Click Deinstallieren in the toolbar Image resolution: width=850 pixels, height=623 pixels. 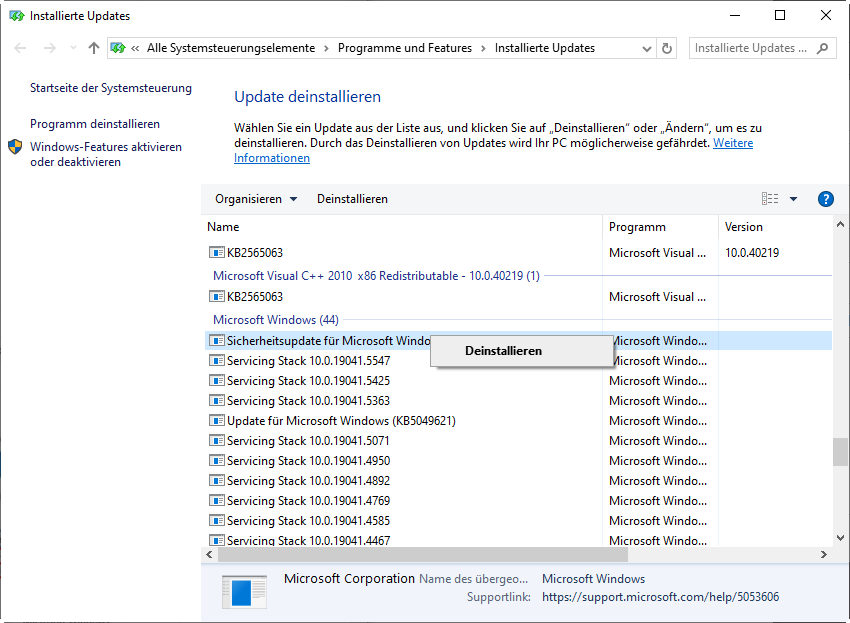point(352,199)
